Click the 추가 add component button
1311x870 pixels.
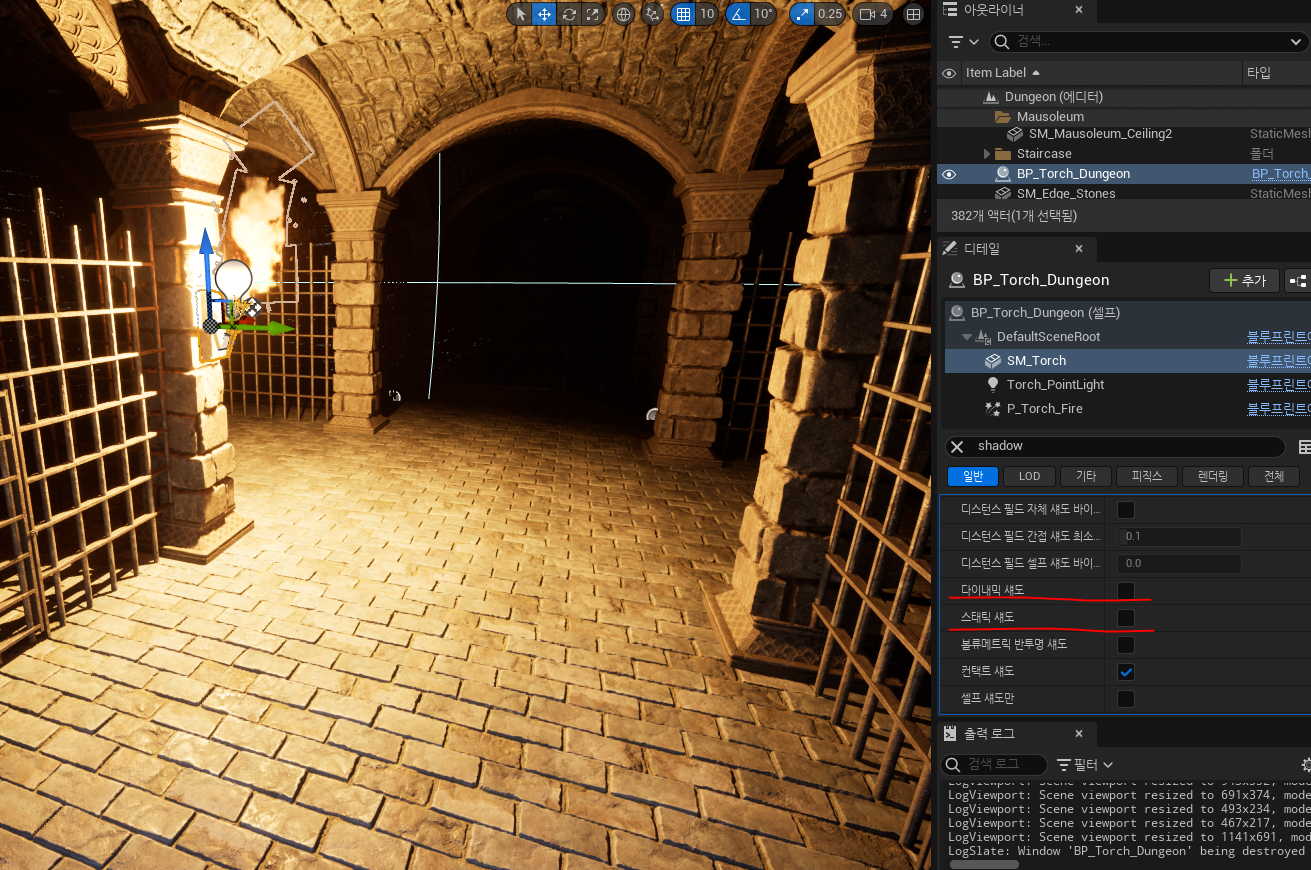coord(1244,281)
